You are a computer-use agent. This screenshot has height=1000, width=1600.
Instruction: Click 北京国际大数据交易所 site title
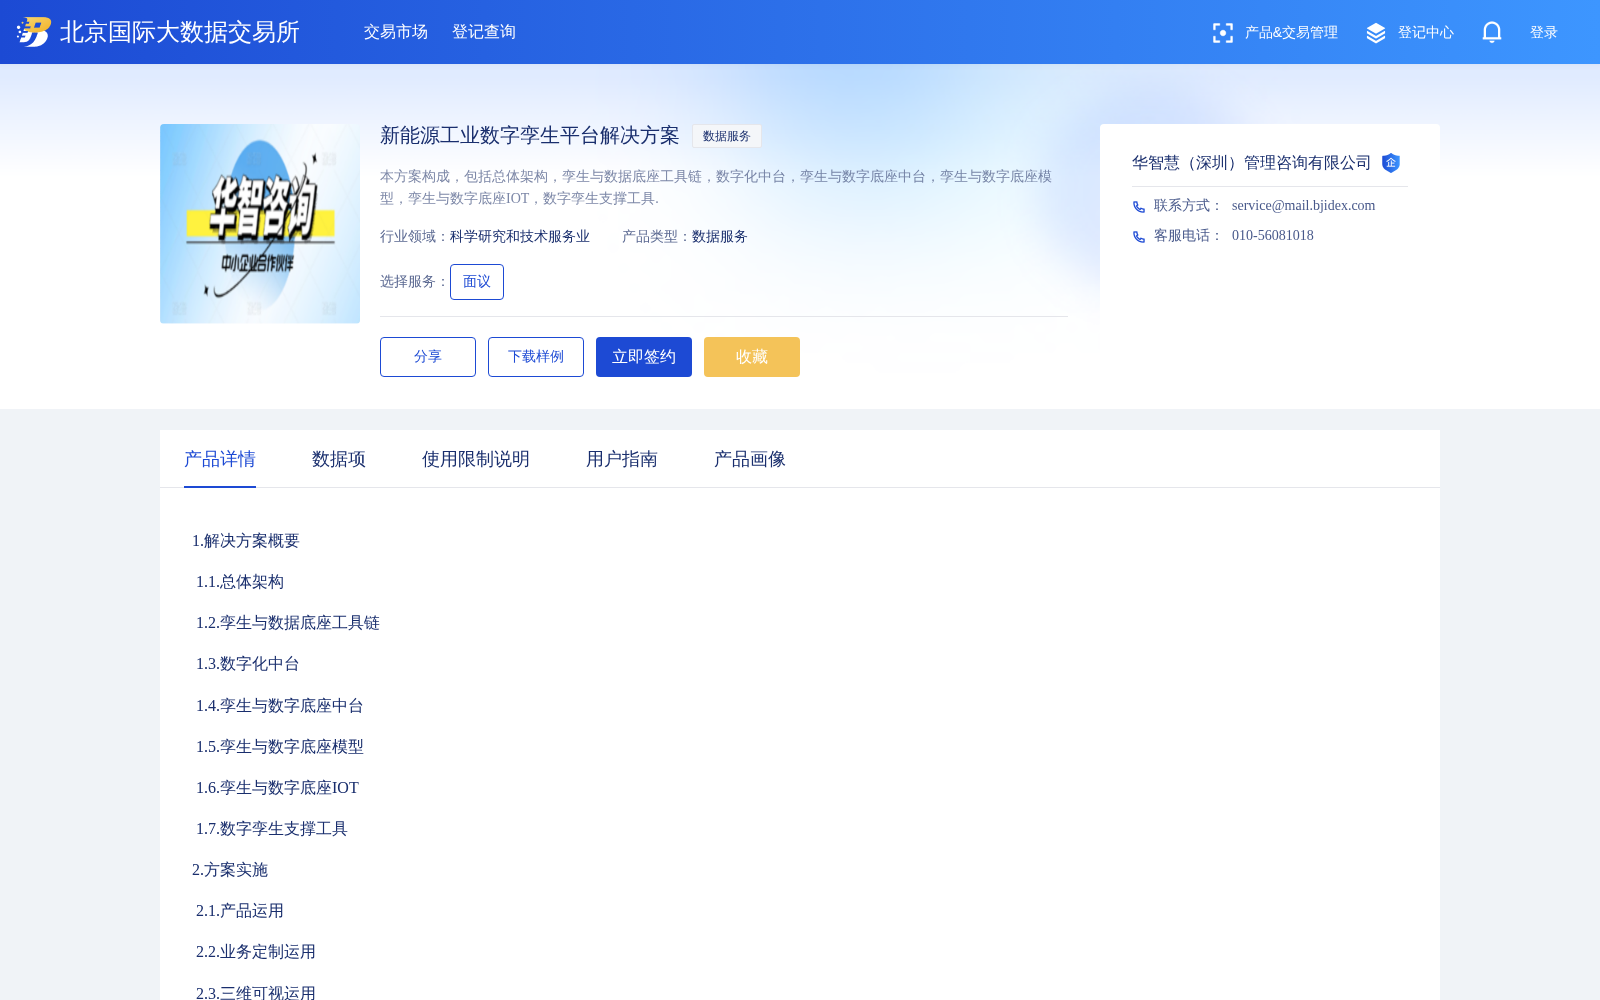point(180,32)
